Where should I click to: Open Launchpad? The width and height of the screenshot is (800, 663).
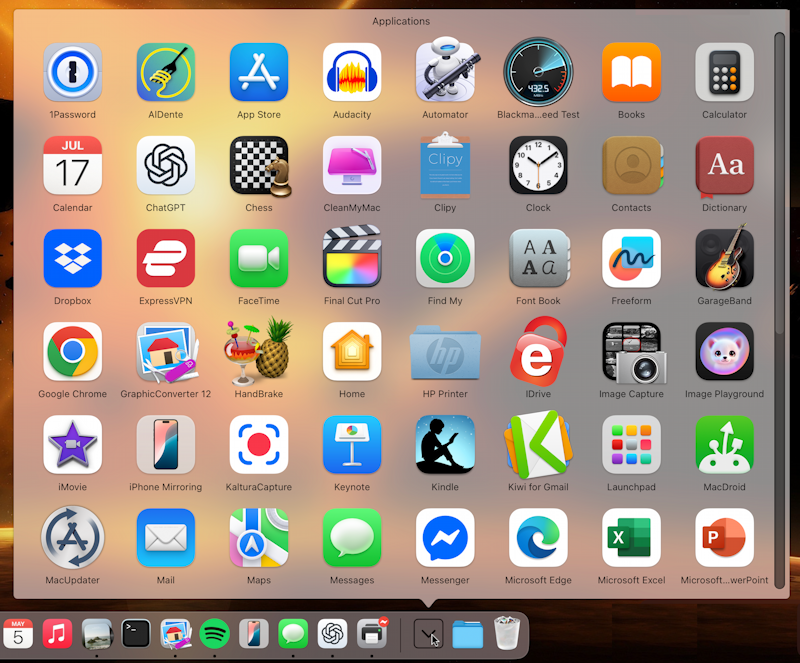click(x=631, y=445)
